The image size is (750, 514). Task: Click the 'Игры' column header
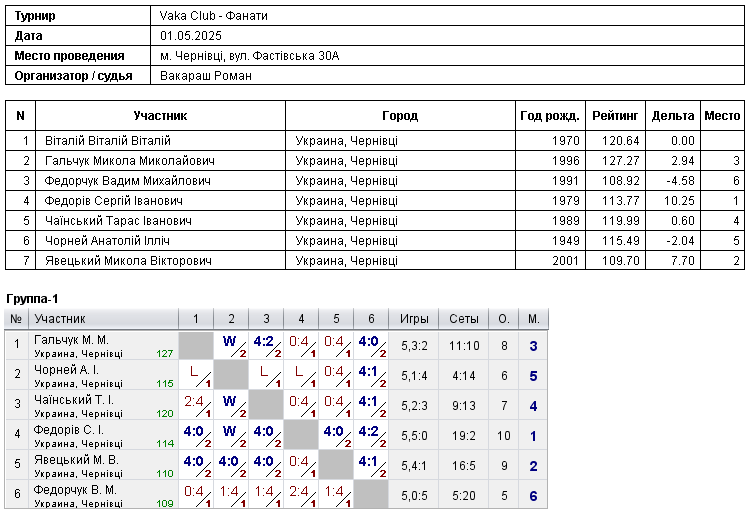(x=414, y=319)
